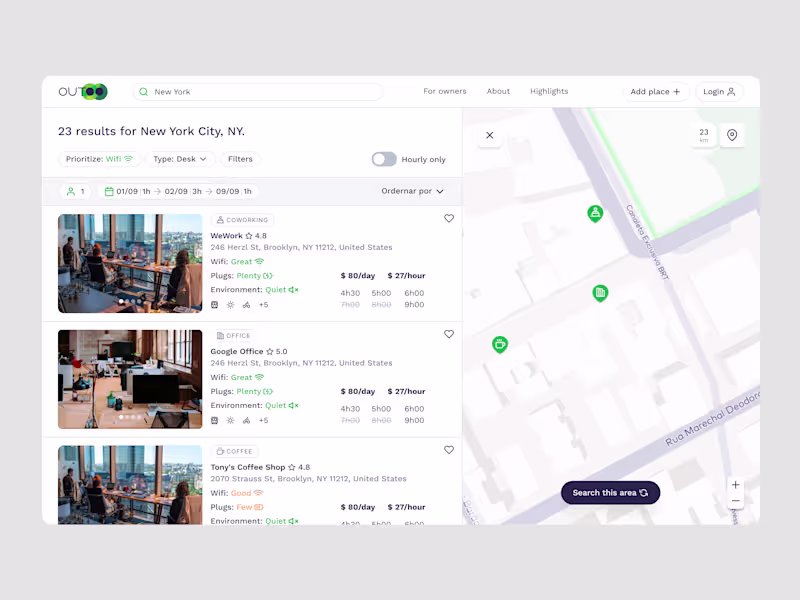
Task: Select the coffee cup map marker
Action: pyautogui.click(x=500, y=345)
